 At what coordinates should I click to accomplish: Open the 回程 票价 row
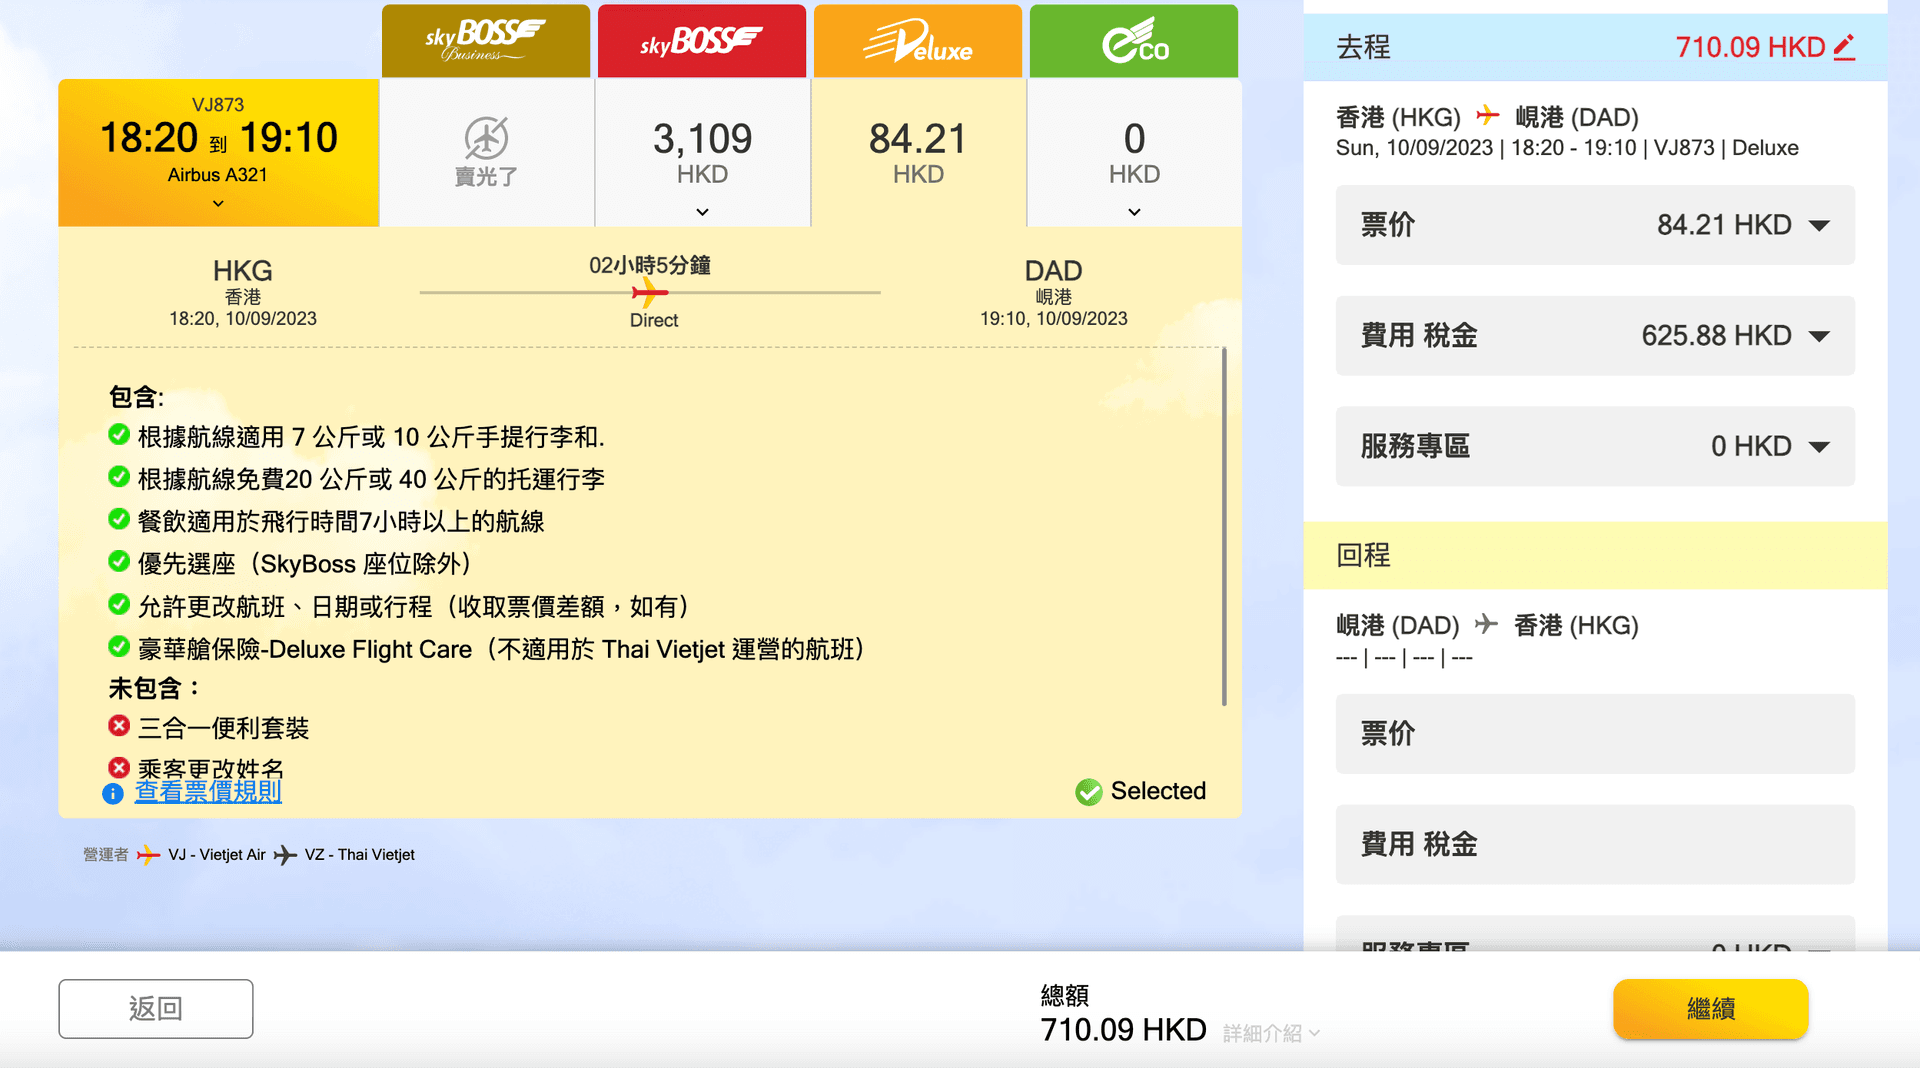pos(1595,734)
